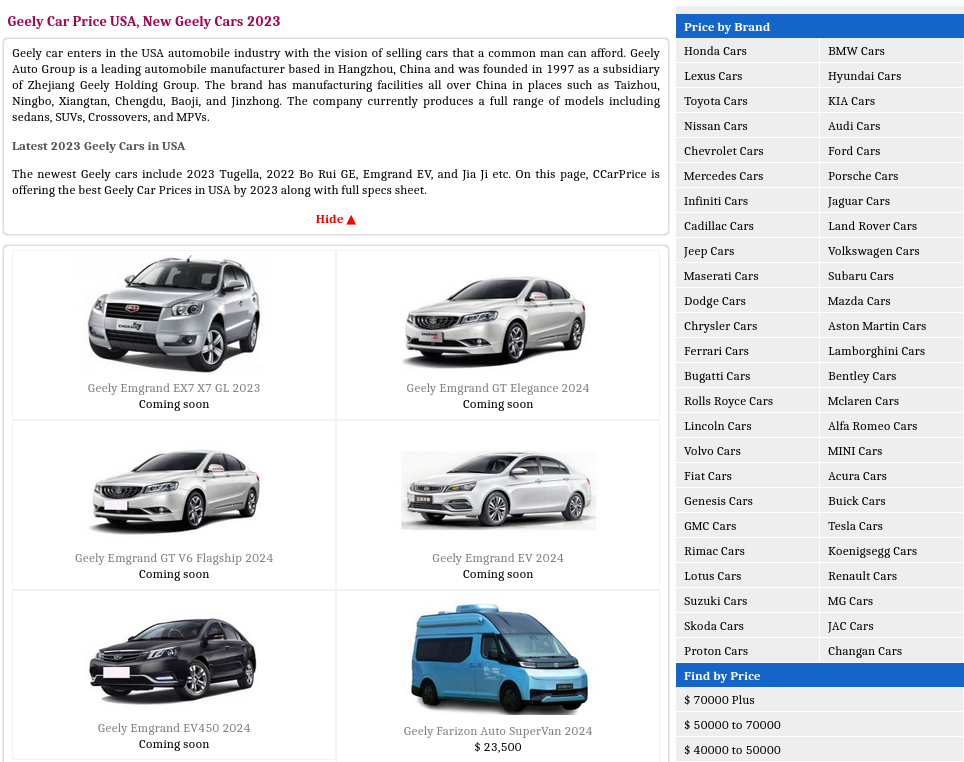
Task: Select Aston Martin Cars brand
Action: [877, 326]
